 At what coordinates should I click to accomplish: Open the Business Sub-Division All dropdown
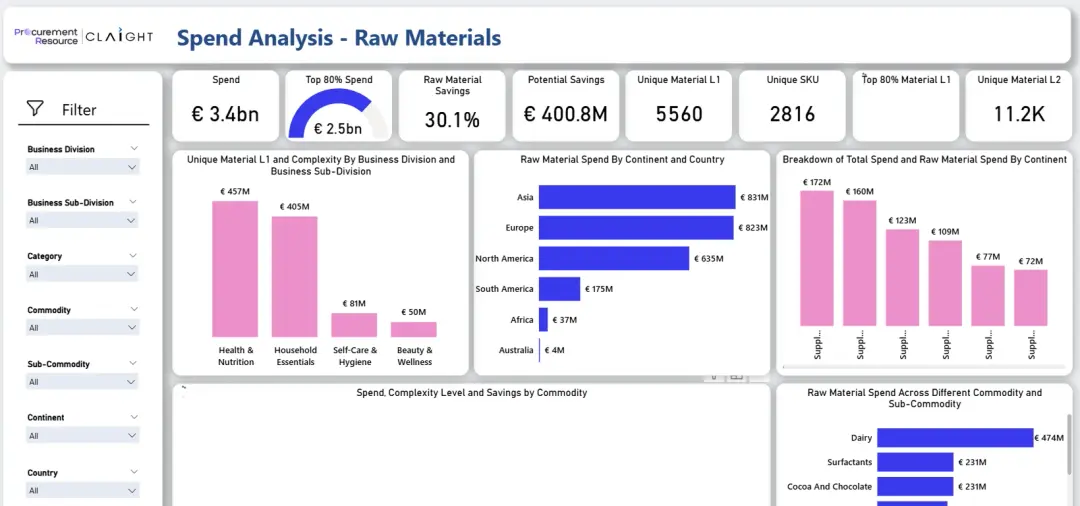(83, 220)
